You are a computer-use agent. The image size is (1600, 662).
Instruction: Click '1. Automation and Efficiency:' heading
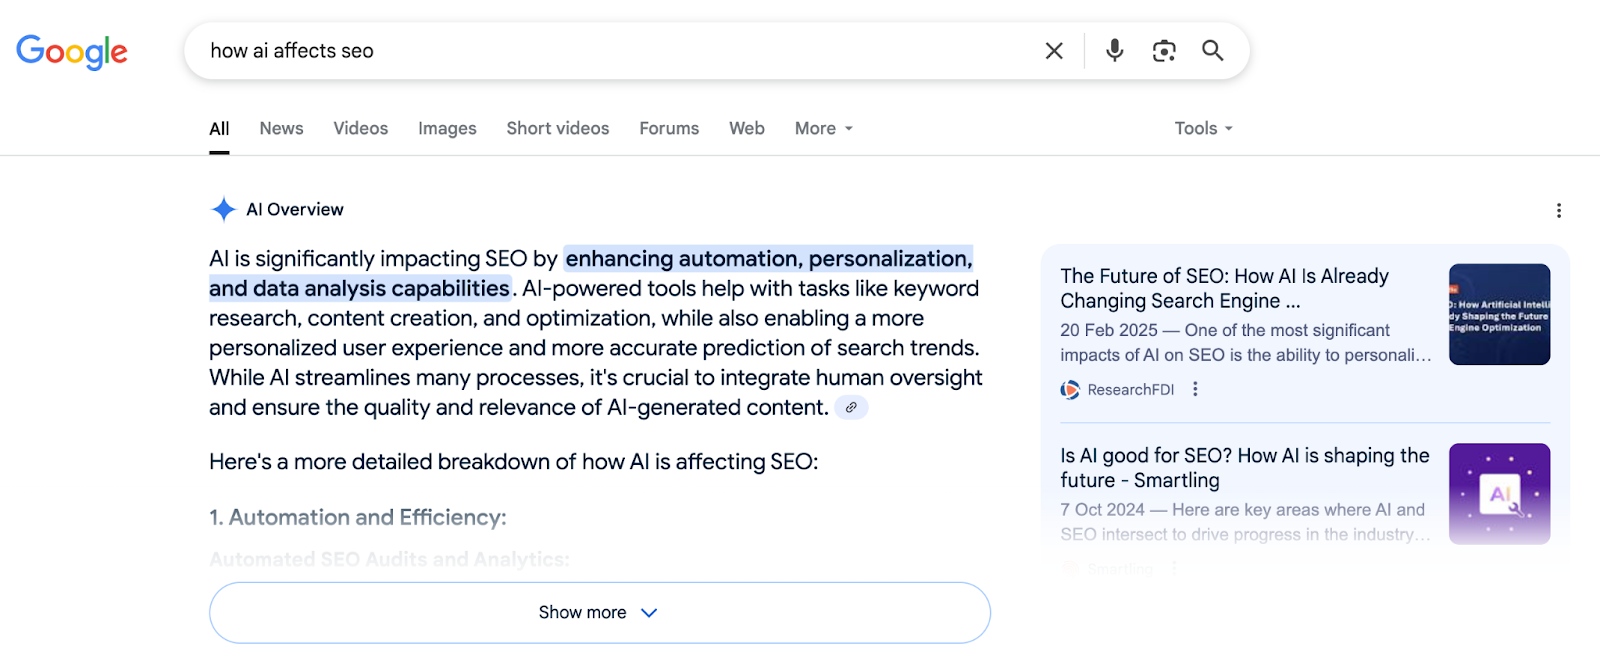358,517
